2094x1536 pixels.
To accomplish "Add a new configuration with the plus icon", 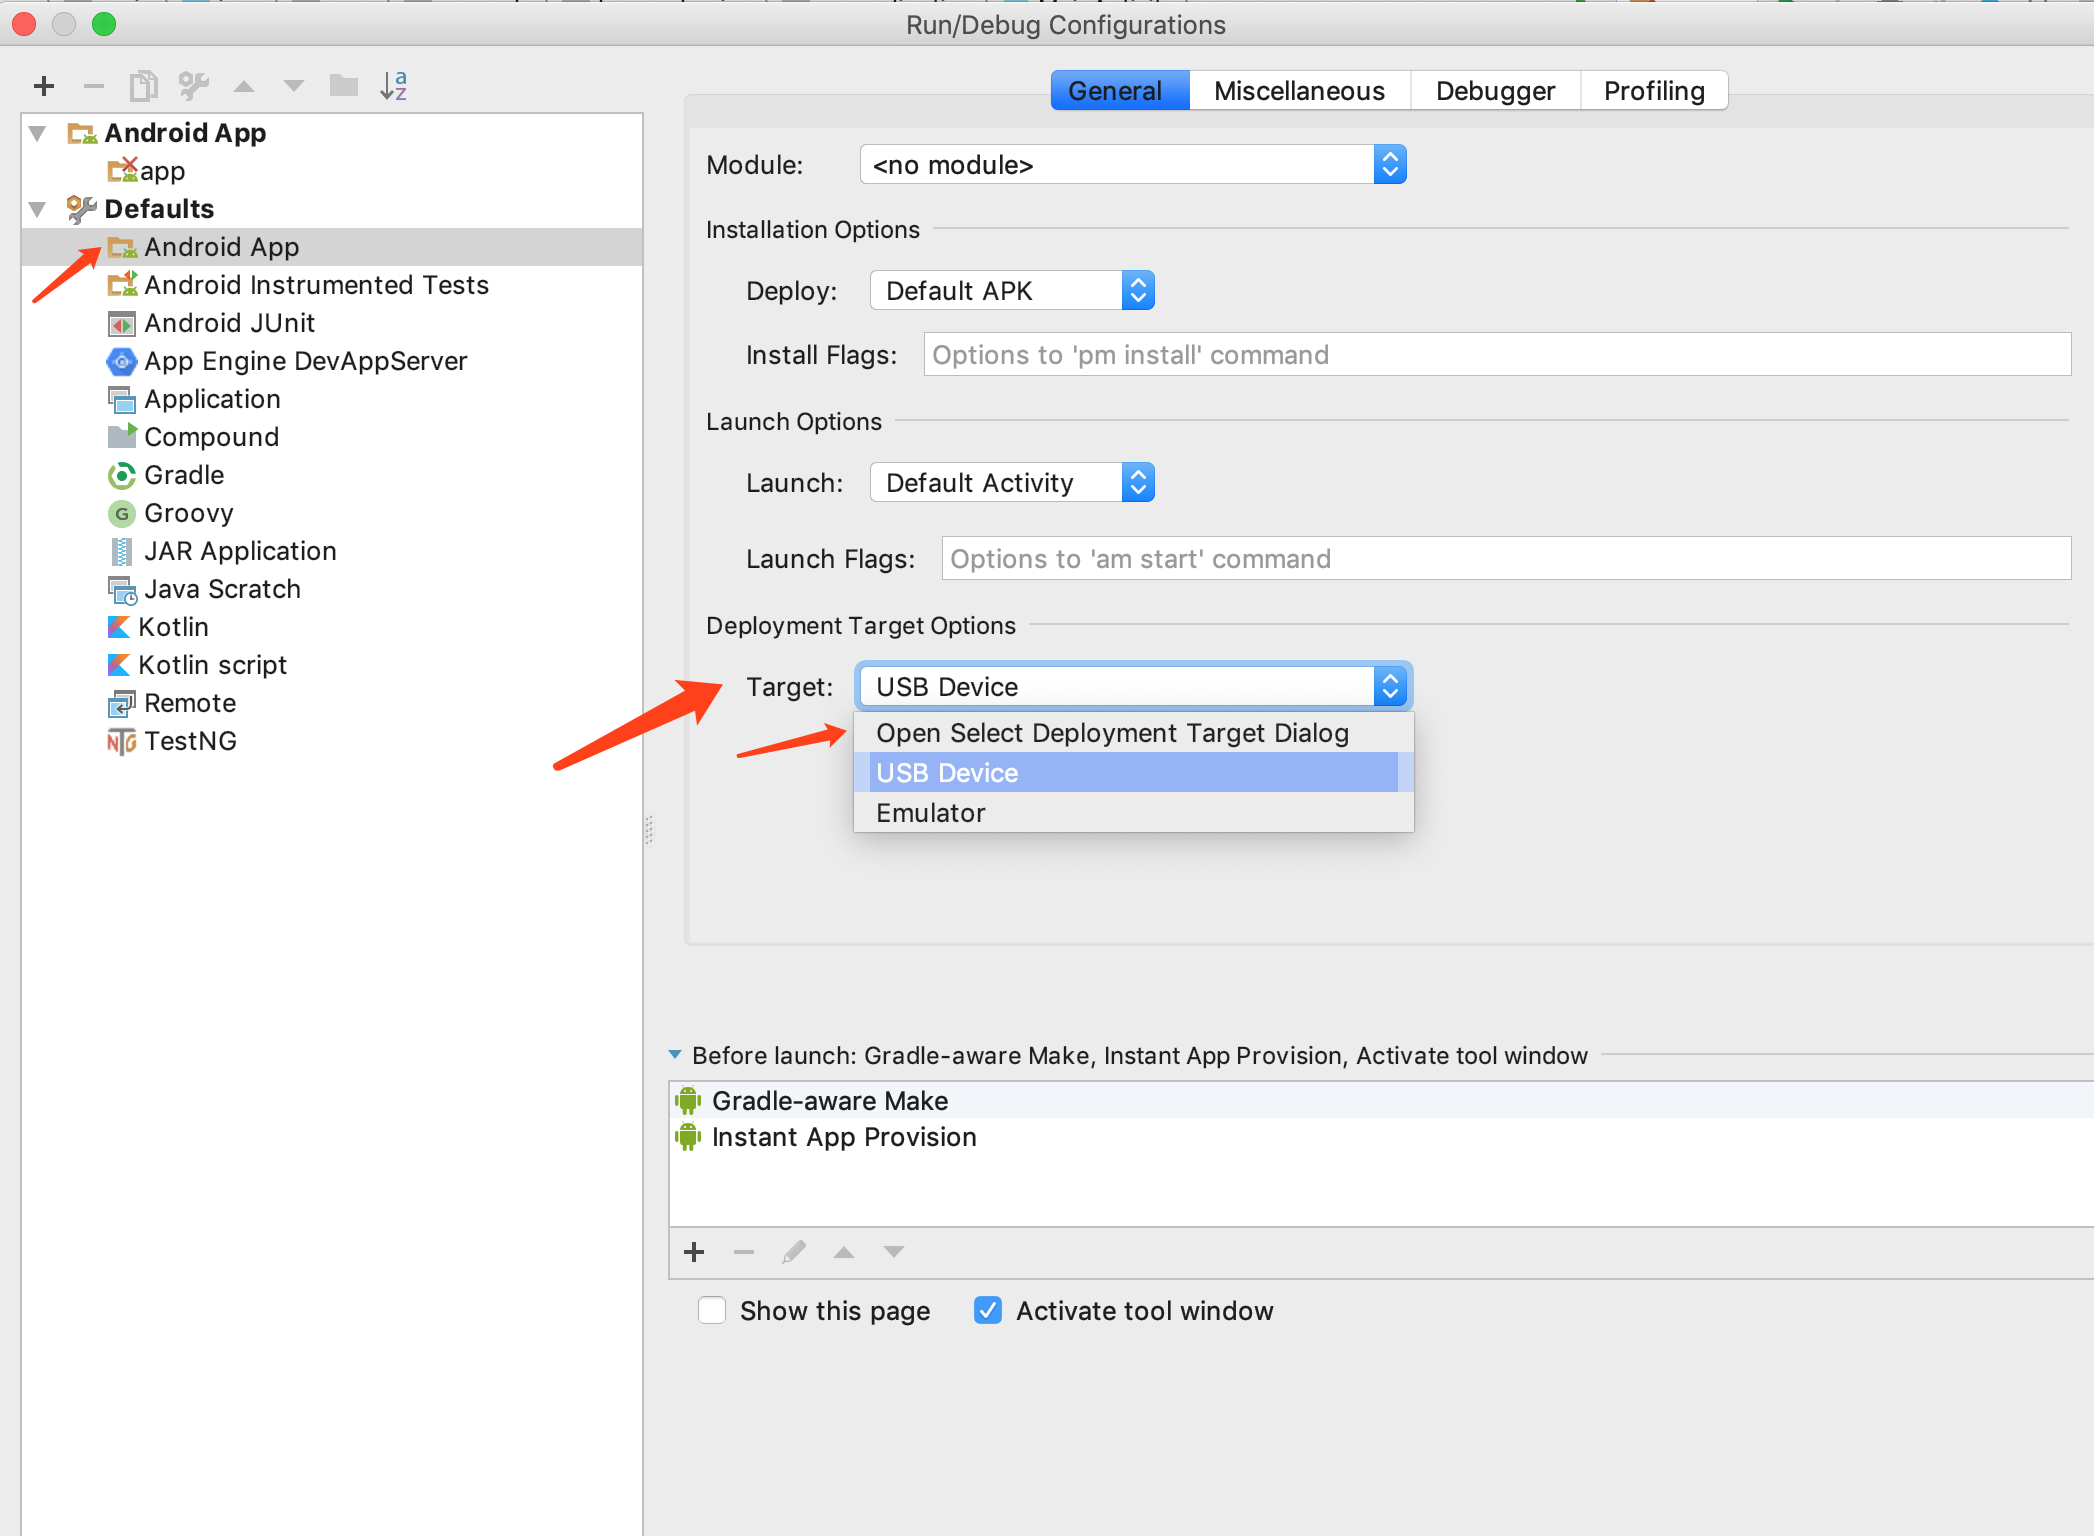I will (x=43, y=86).
